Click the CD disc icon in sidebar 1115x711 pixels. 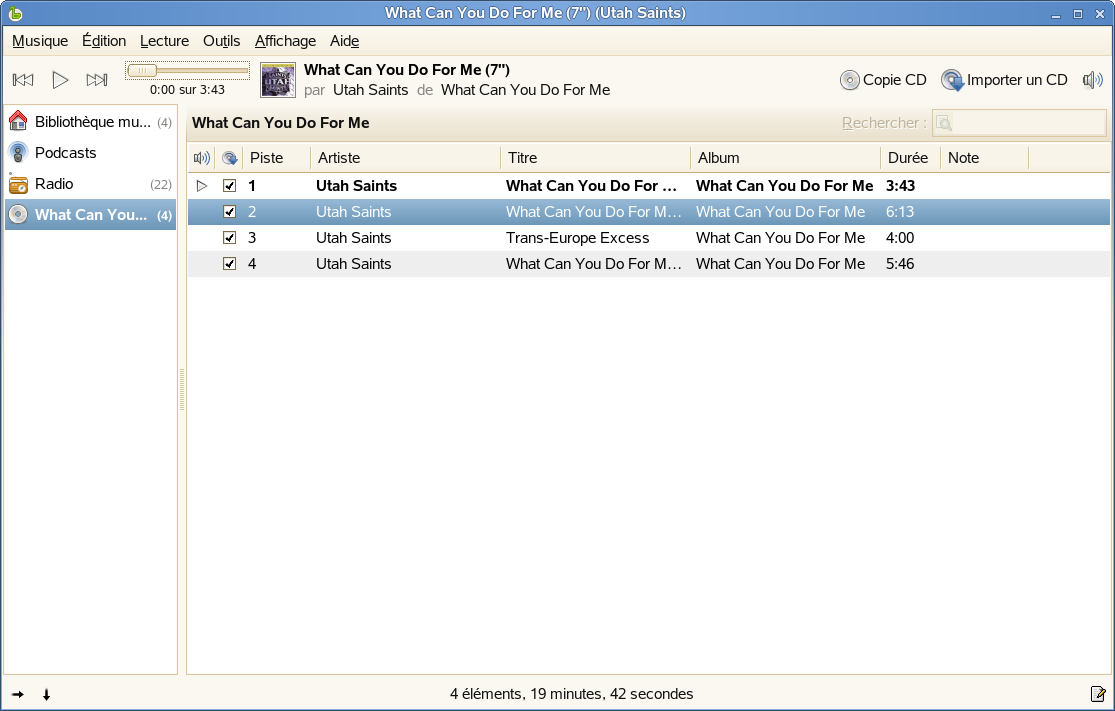[18, 215]
